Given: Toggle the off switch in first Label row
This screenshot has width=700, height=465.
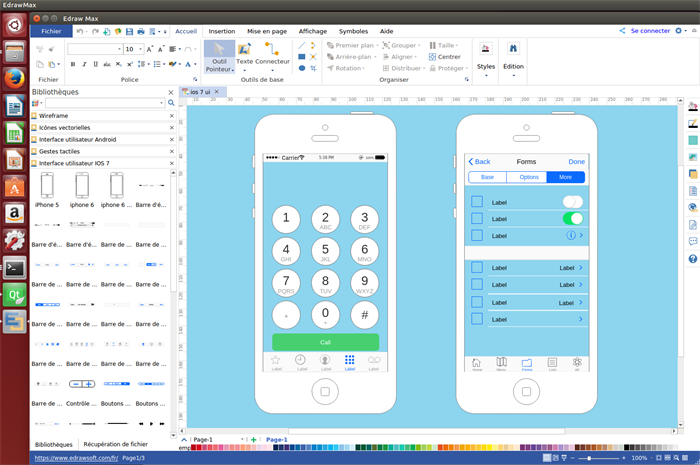Looking at the screenshot, I should [x=573, y=202].
